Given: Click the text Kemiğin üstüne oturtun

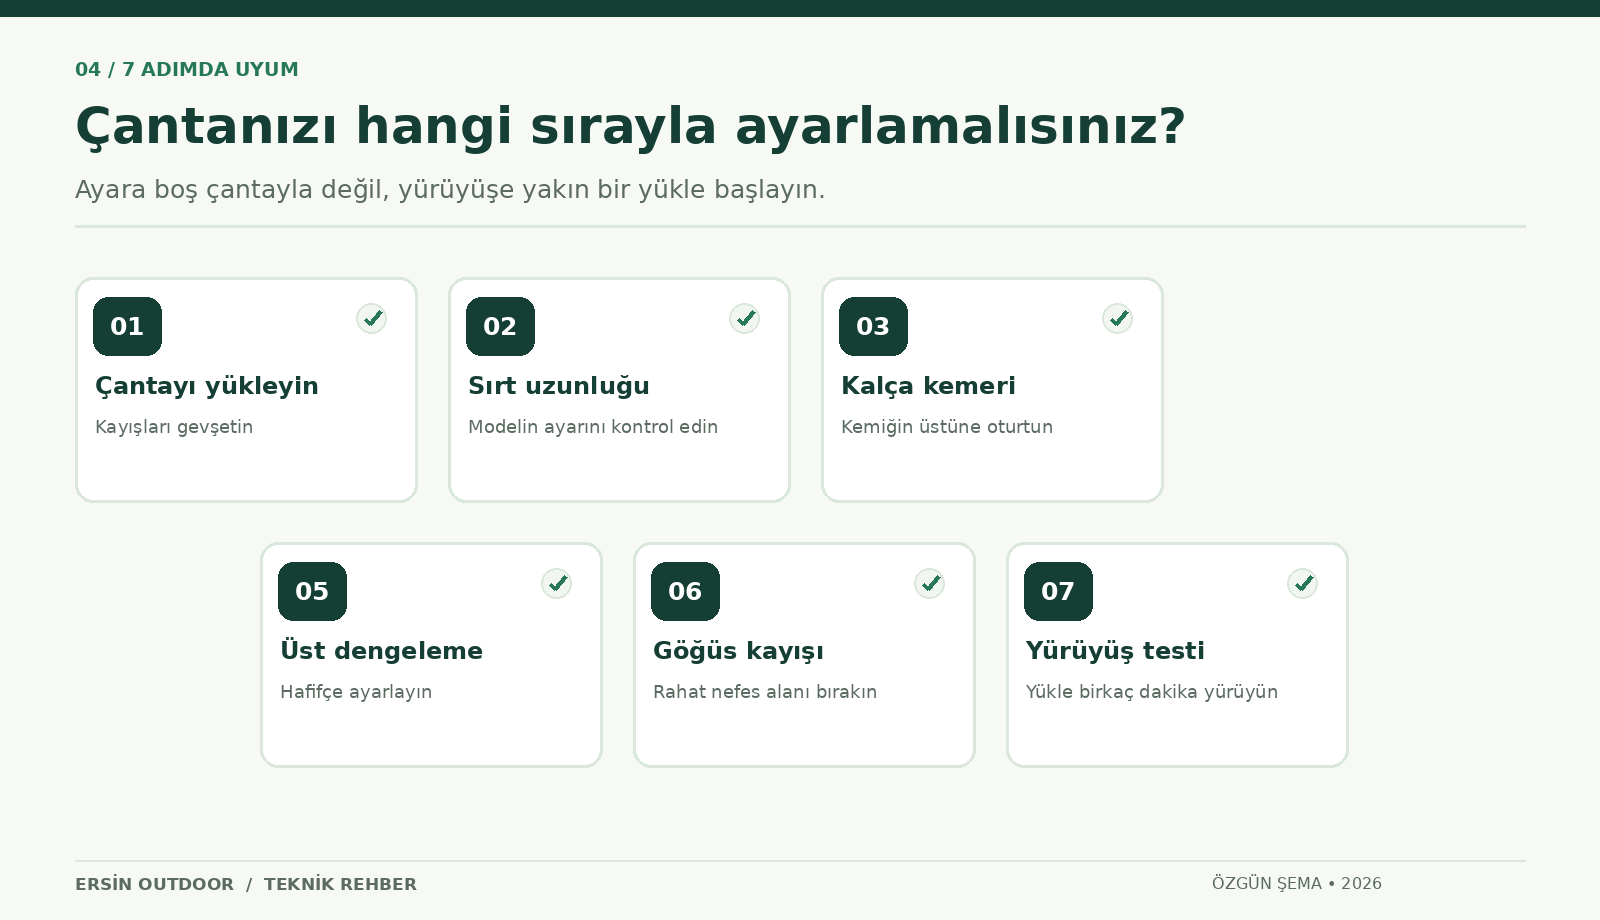Looking at the screenshot, I should coord(947,427).
